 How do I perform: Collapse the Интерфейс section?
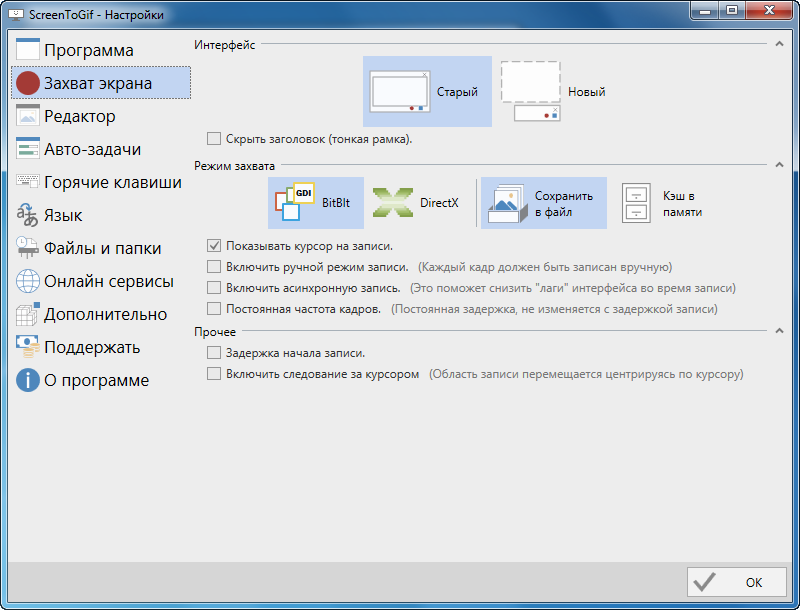pos(779,44)
